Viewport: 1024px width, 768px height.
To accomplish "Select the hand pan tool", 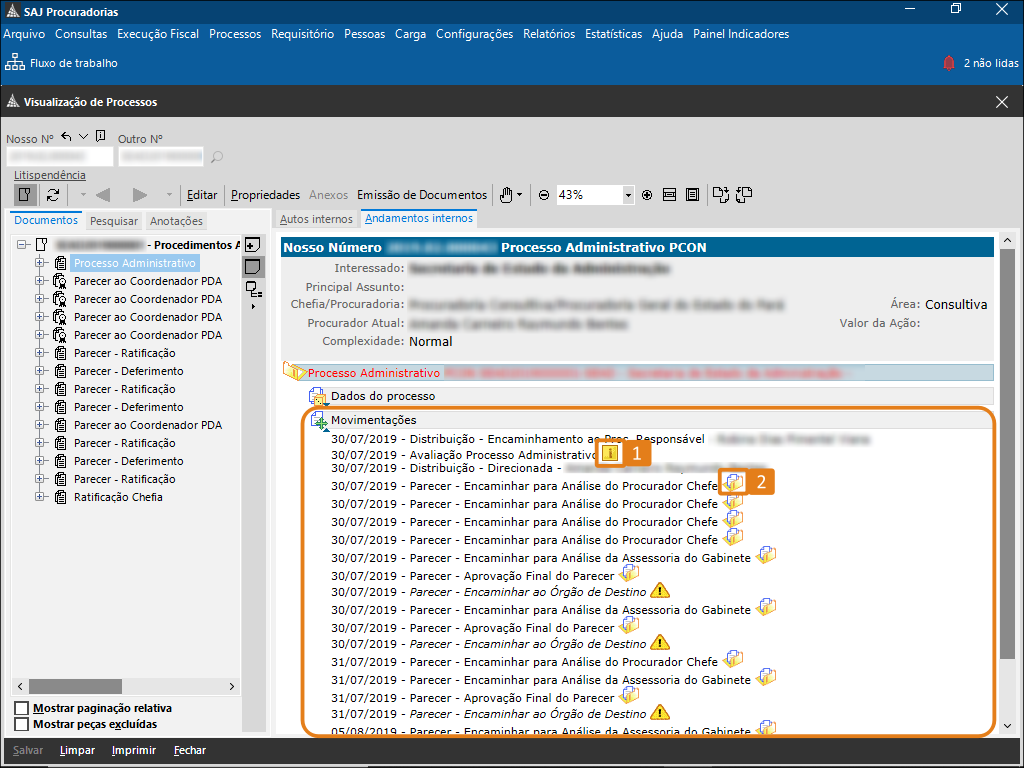I will click(506, 195).
